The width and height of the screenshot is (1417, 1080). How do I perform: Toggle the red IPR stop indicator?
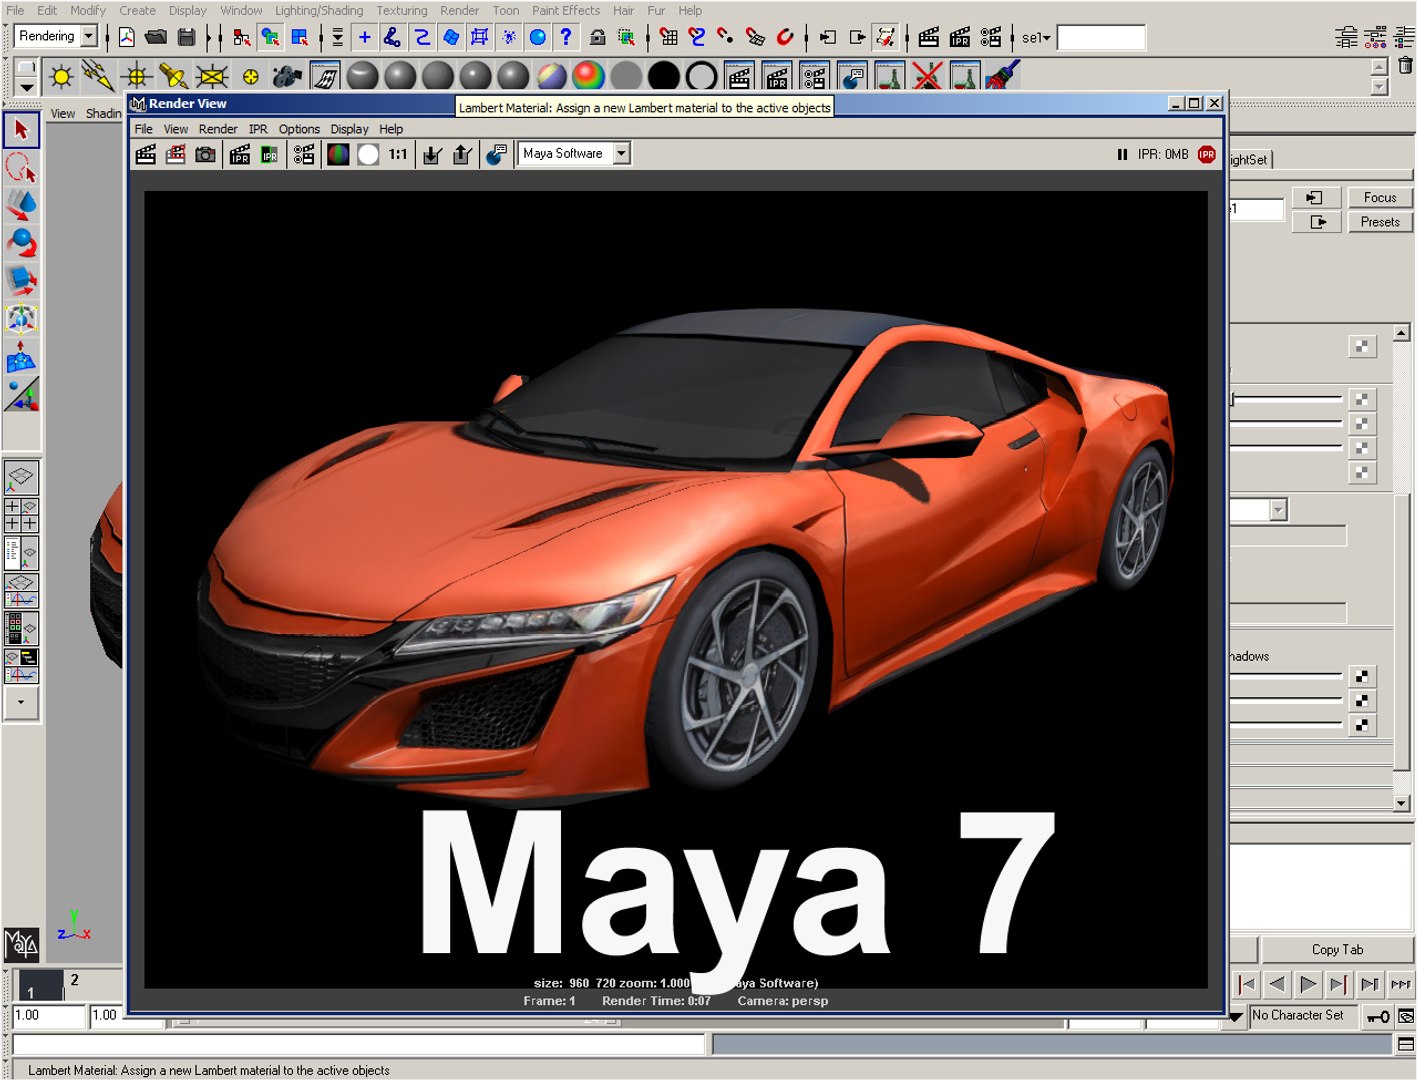point(1207,154)
